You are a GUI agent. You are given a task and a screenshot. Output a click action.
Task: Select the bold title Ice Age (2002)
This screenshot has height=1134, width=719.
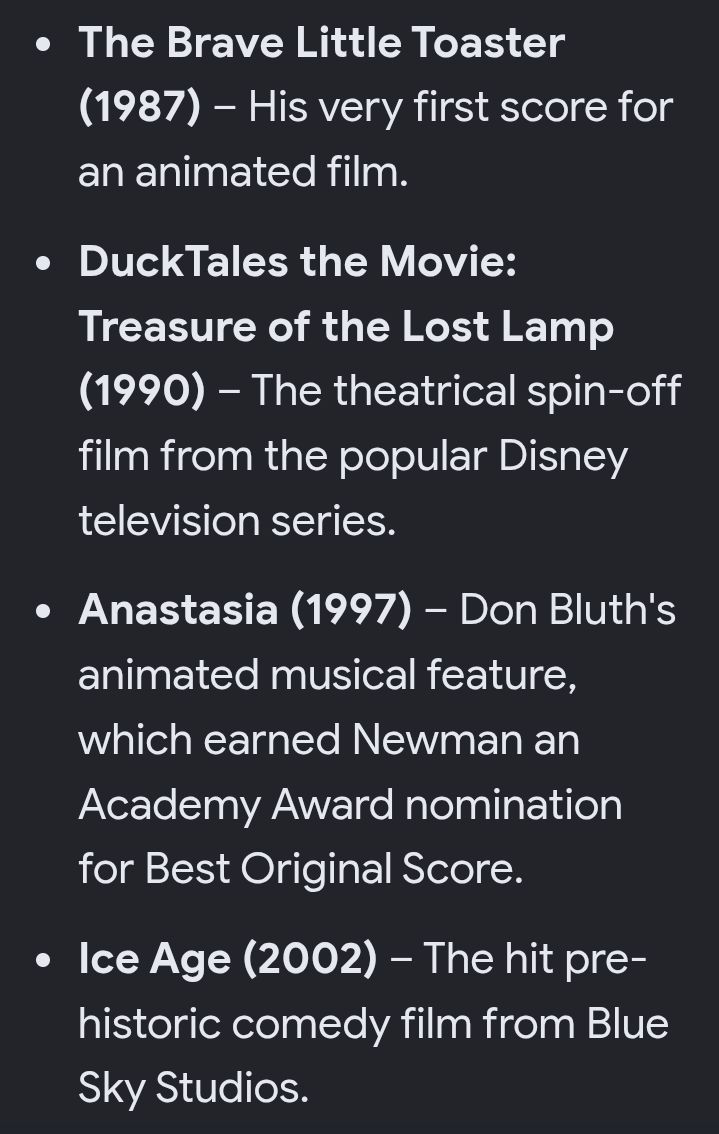(x=228, y=958)
